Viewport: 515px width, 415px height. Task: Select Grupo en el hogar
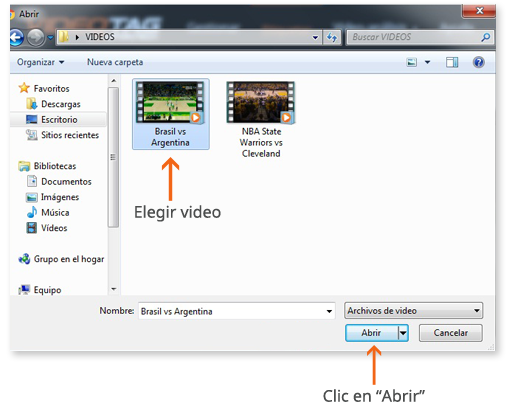click(69, 259)
